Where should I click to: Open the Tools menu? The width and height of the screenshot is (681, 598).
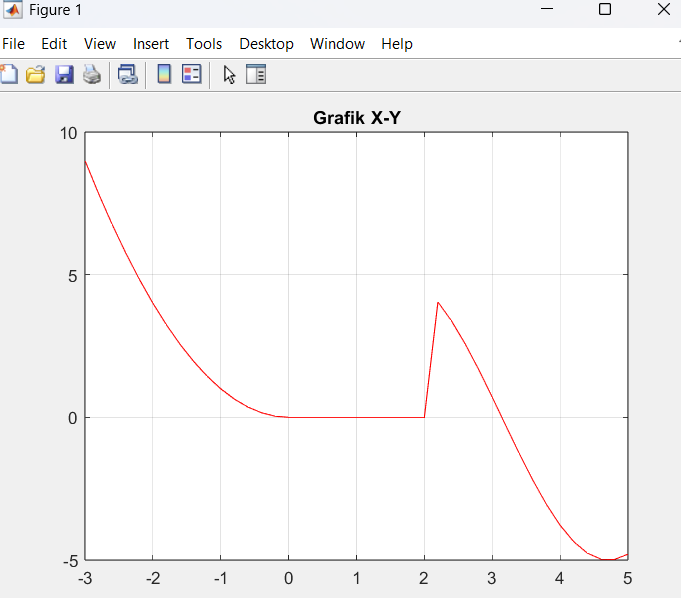pyautogui.click(x=204, y=44)
